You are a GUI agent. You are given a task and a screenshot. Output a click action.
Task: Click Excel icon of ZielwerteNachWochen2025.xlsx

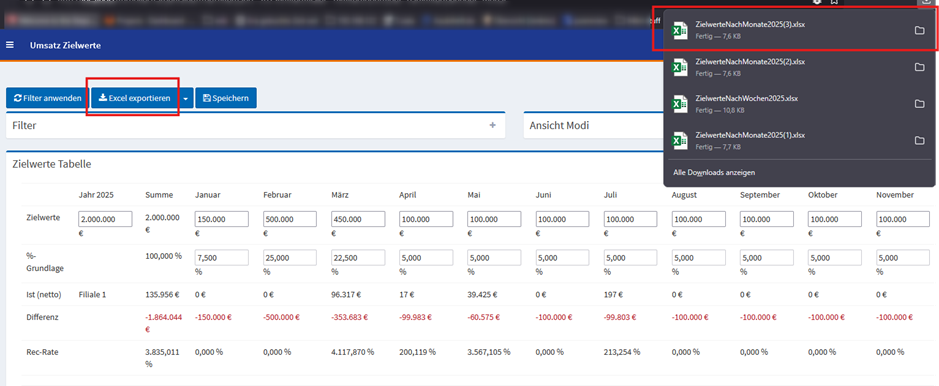tap(679, 104)
